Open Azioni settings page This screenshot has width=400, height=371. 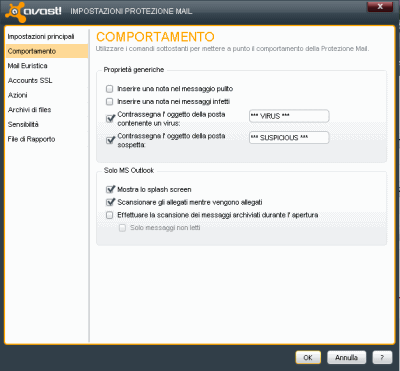click(18, 95)
